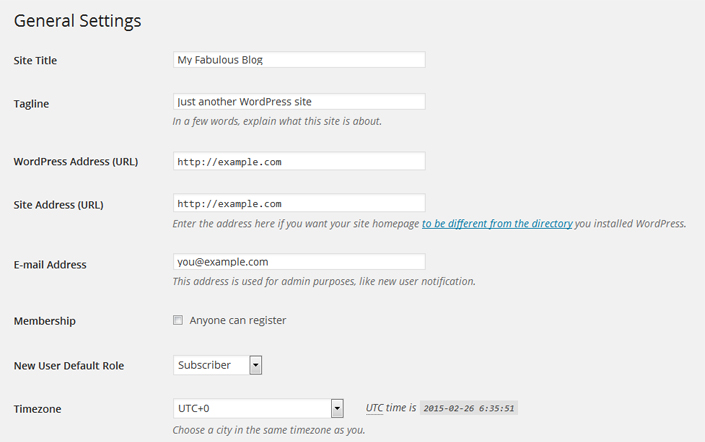This screenshot has width=705, height=442.
Task: Open the Subscriber role dropdown
Action: pos(217,365)
